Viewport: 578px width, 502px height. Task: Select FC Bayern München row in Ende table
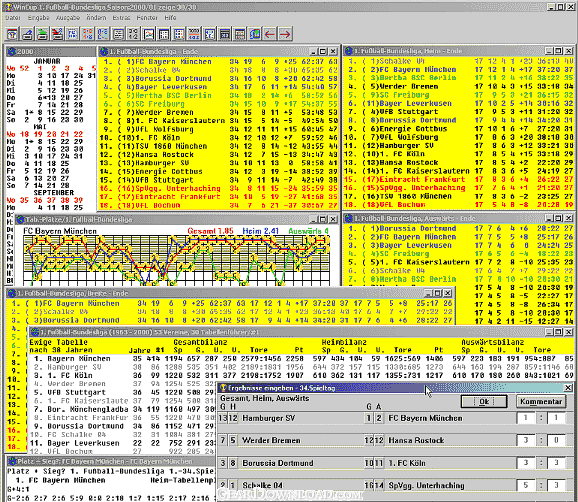pyautogui.click(x=219, y=62)
